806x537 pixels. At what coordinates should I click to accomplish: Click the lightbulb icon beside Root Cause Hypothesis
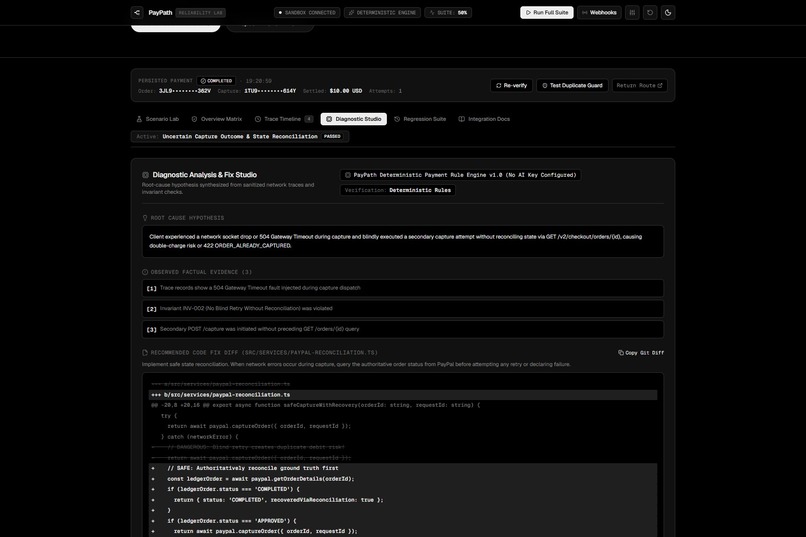point(145,218)
